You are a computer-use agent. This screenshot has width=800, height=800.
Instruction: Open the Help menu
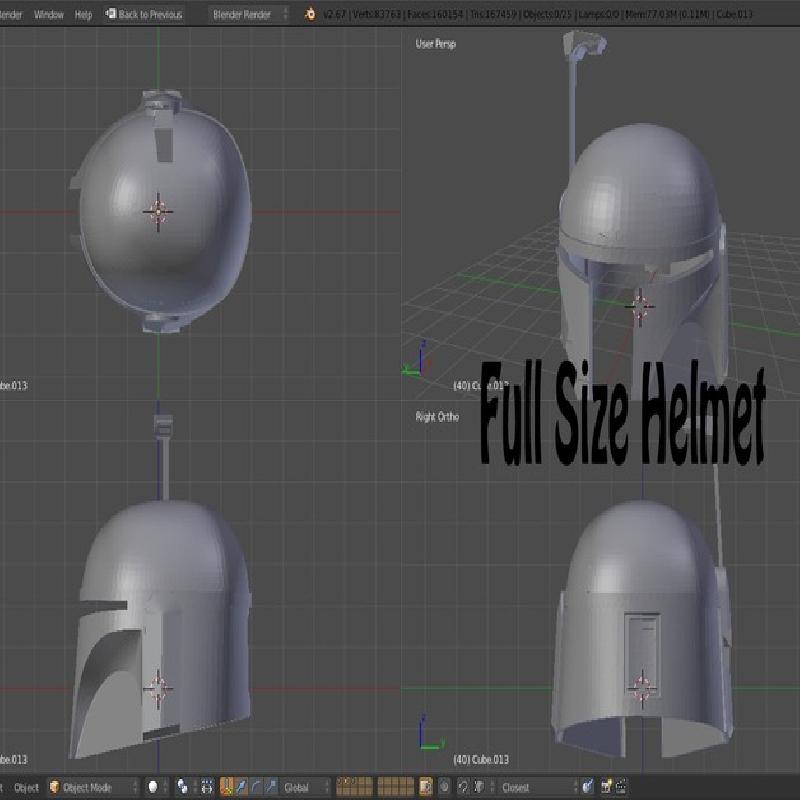click(x=83, y=14)
